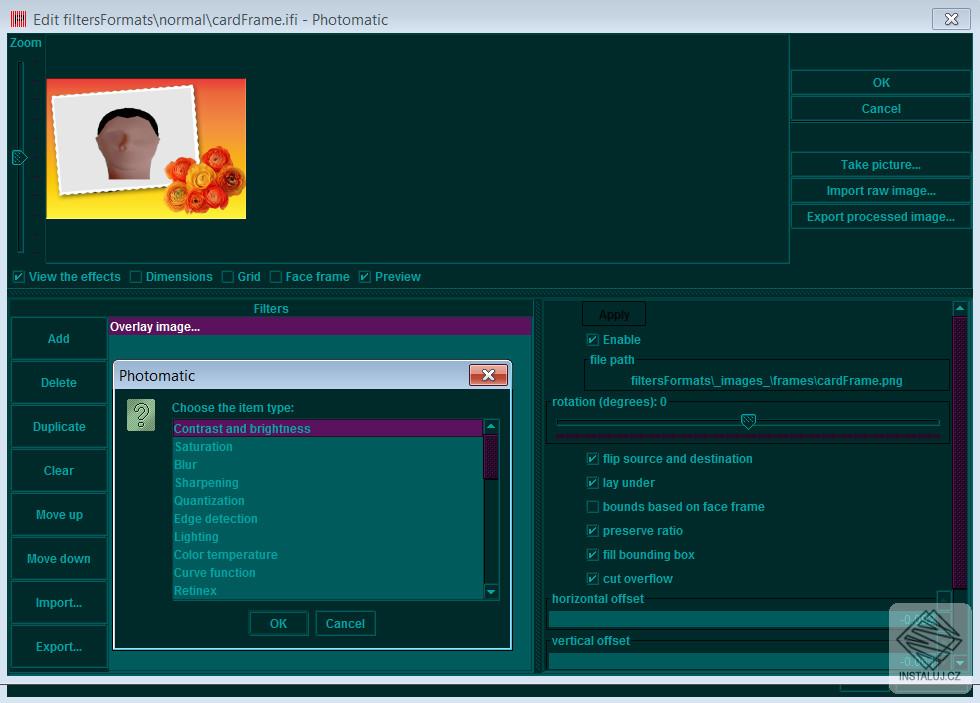Enable the Grid checkbox
The height and width of the screenshot is (703, 980).
[x=228, y=277]
